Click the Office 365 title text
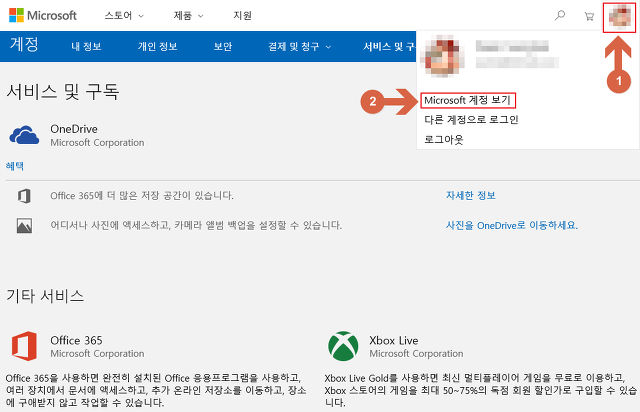Image resolution: width=640 pixels, height=412 pixels. pos(76,340)
